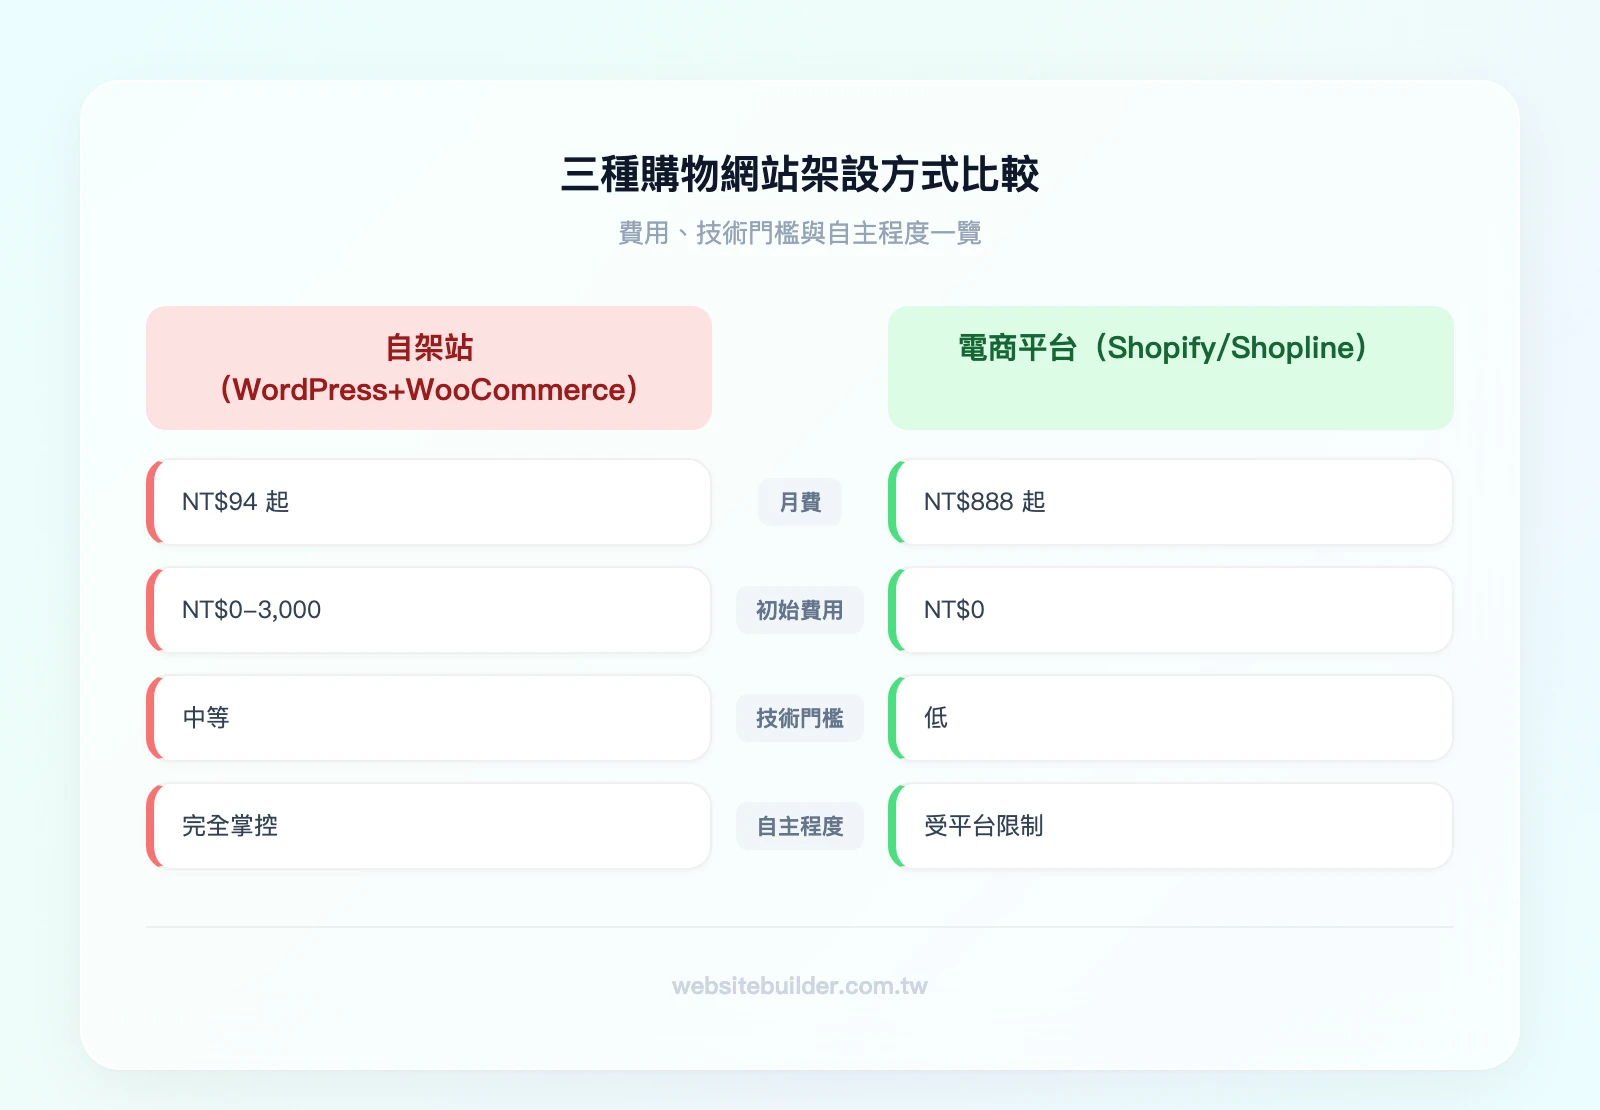Click the NT$94 起 cell

[429, 502]
